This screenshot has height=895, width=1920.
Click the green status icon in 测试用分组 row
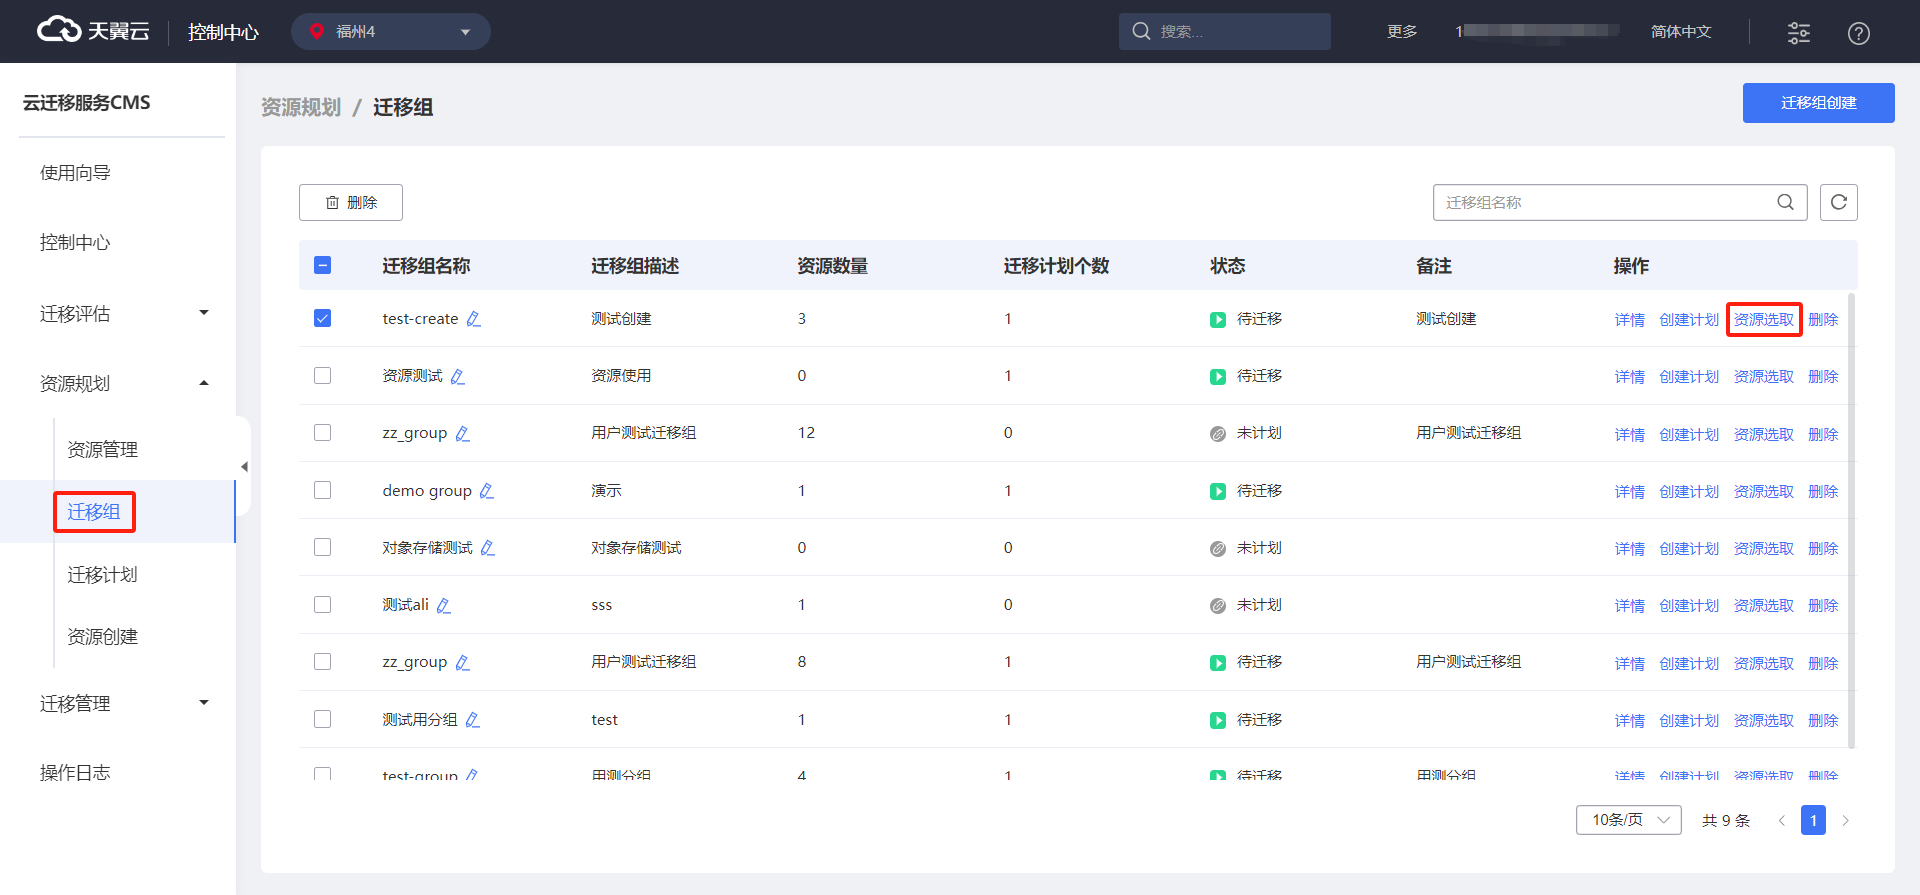coord(1217,720)
